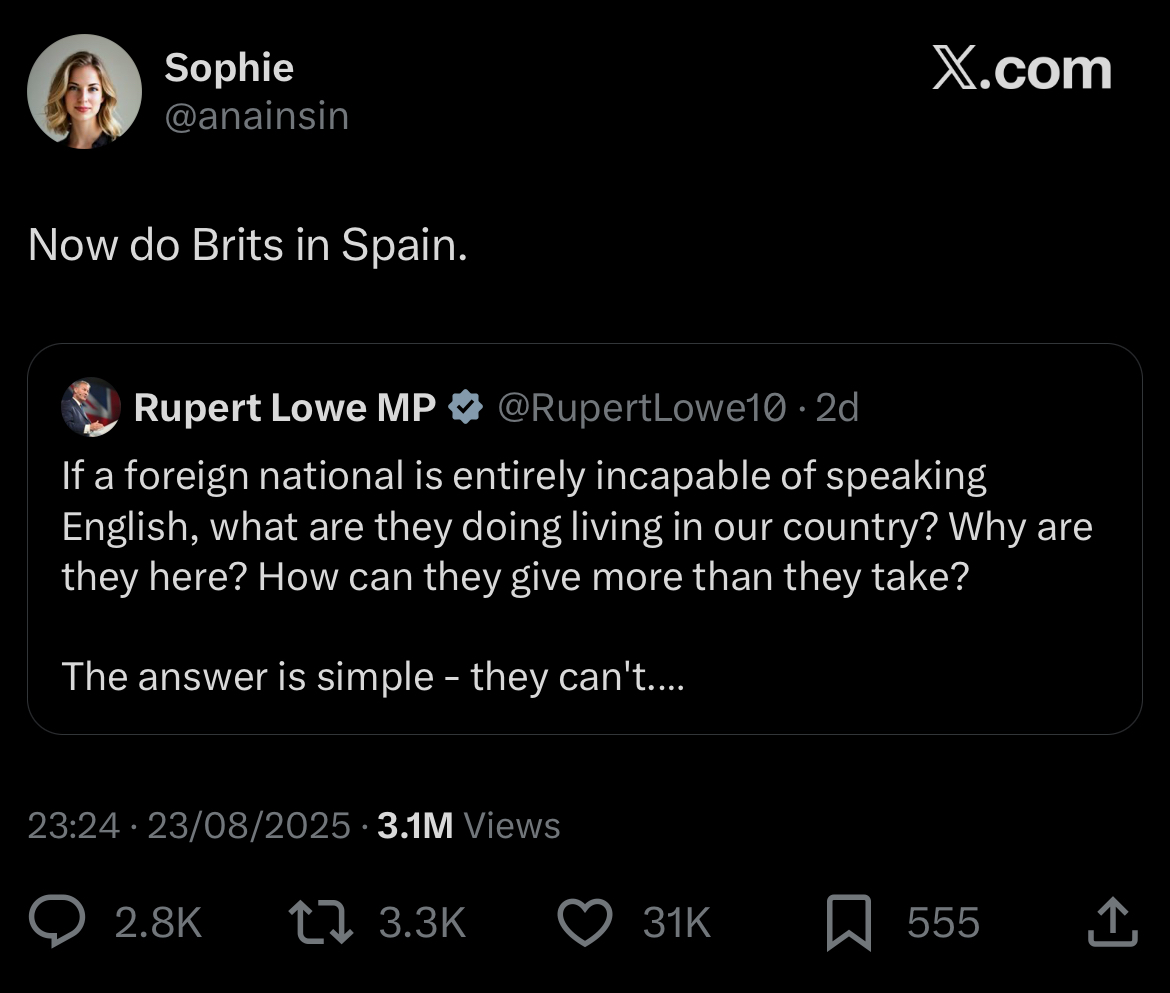Like the post with the heart icon
The height and width of the screenshot is (993, 1170).
pos(584,922)
